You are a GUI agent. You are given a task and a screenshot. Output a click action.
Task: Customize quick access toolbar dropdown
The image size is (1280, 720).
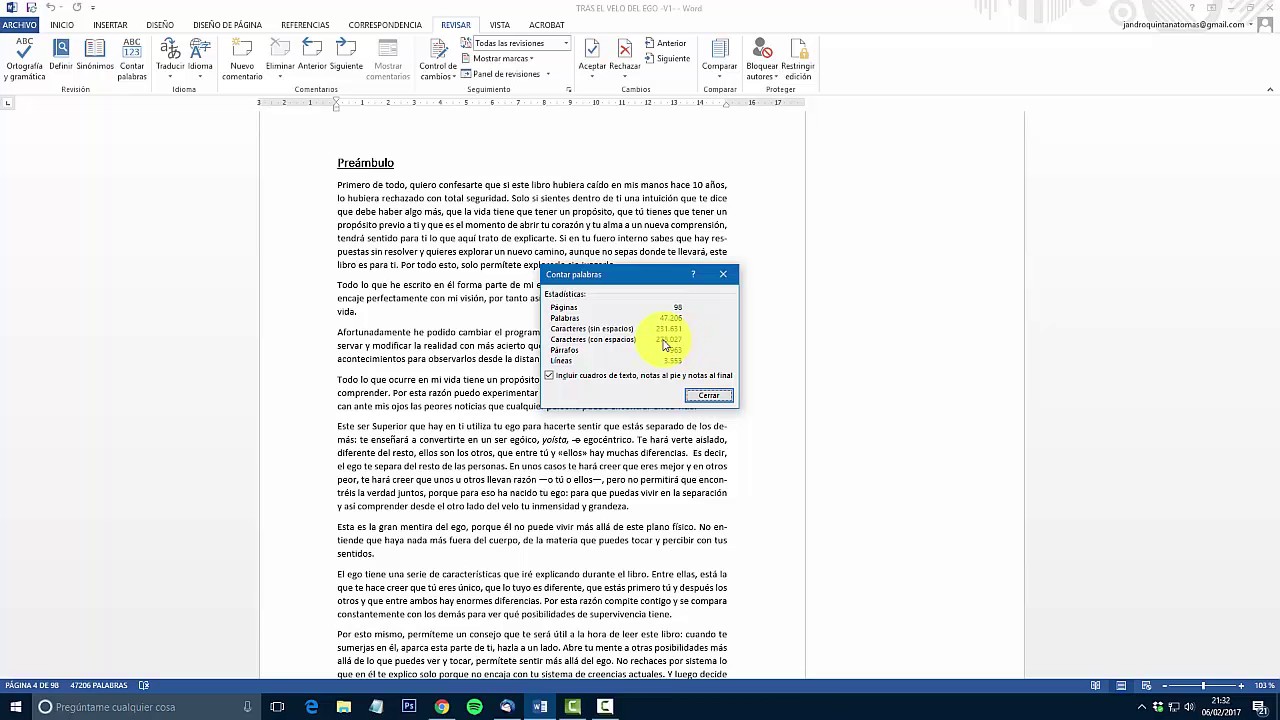point(93,7)
